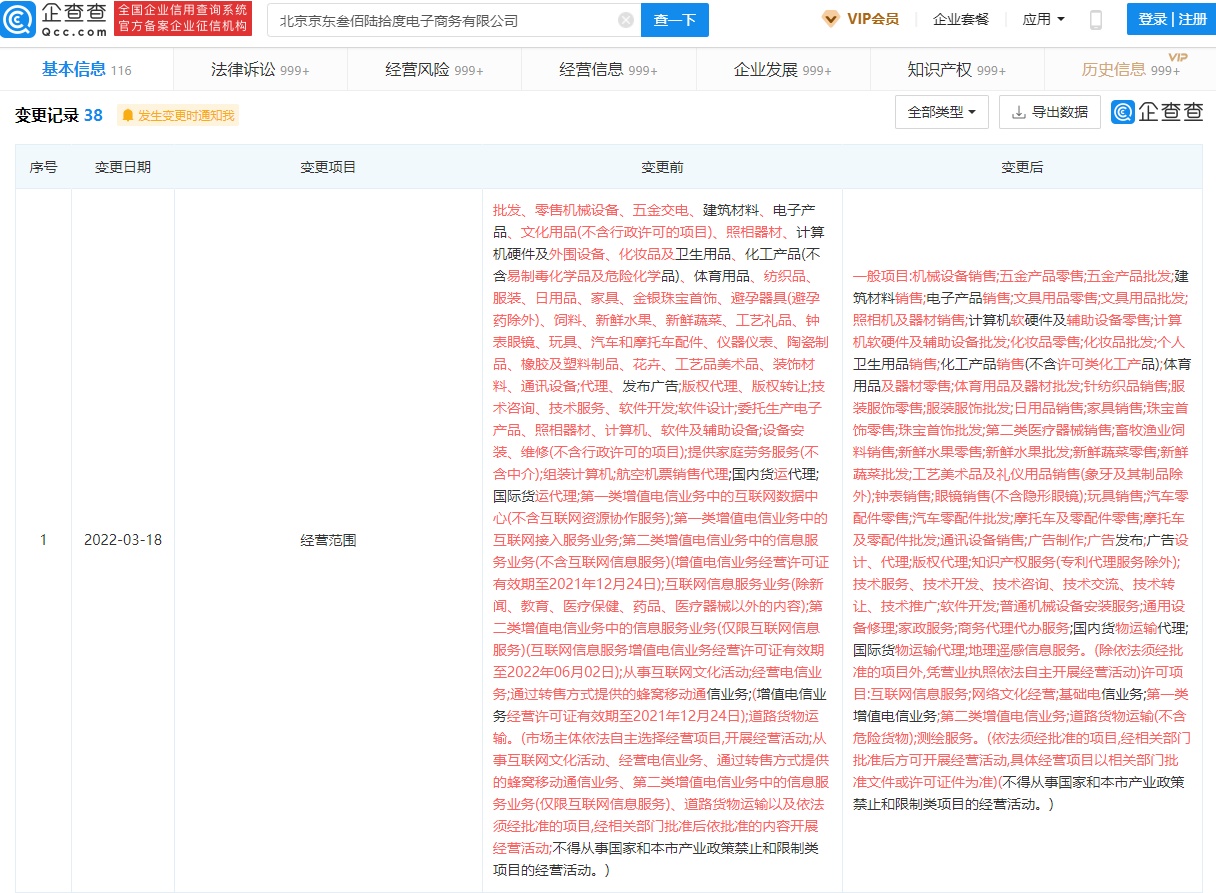
Task: Switch to the 基本信息 tab
Action: pos(86,69)
